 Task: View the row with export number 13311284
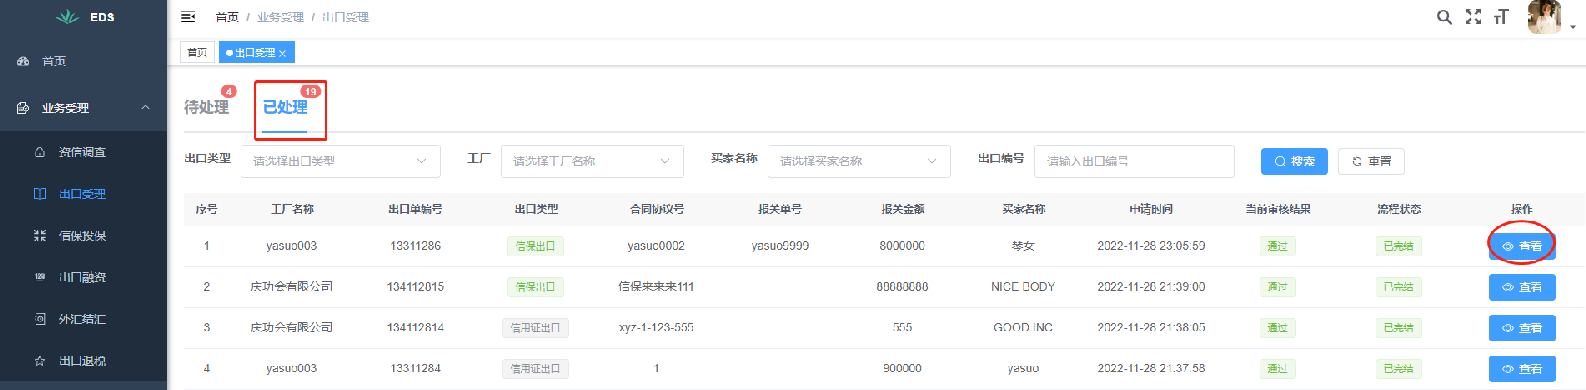click(x=1522, y=369)
